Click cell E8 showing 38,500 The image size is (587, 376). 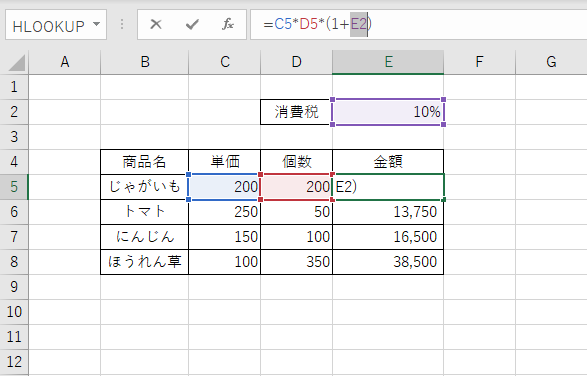(x=388, y=262)
